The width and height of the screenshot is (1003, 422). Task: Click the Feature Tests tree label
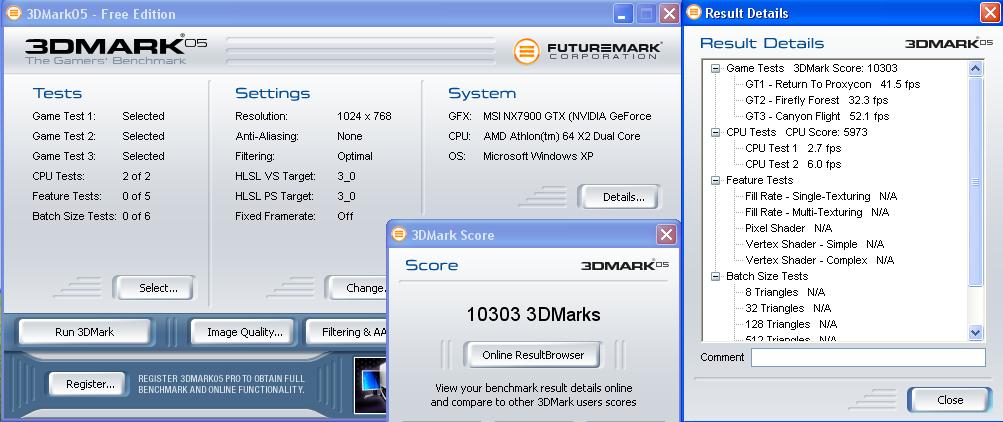759,180
